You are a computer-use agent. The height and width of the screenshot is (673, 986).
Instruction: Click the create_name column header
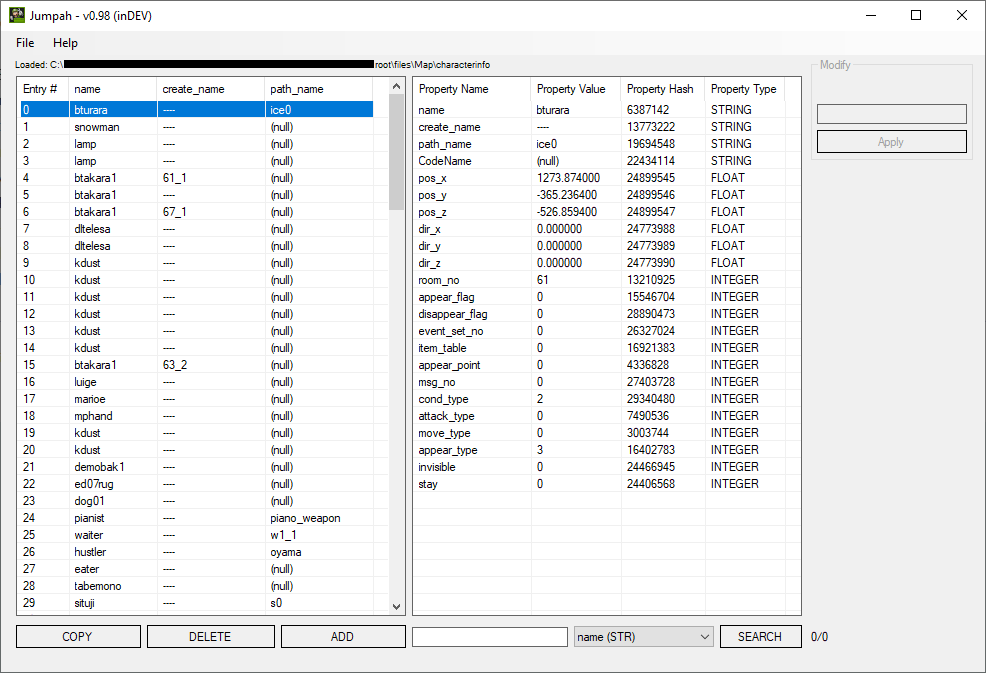click(x=211, y=89)
